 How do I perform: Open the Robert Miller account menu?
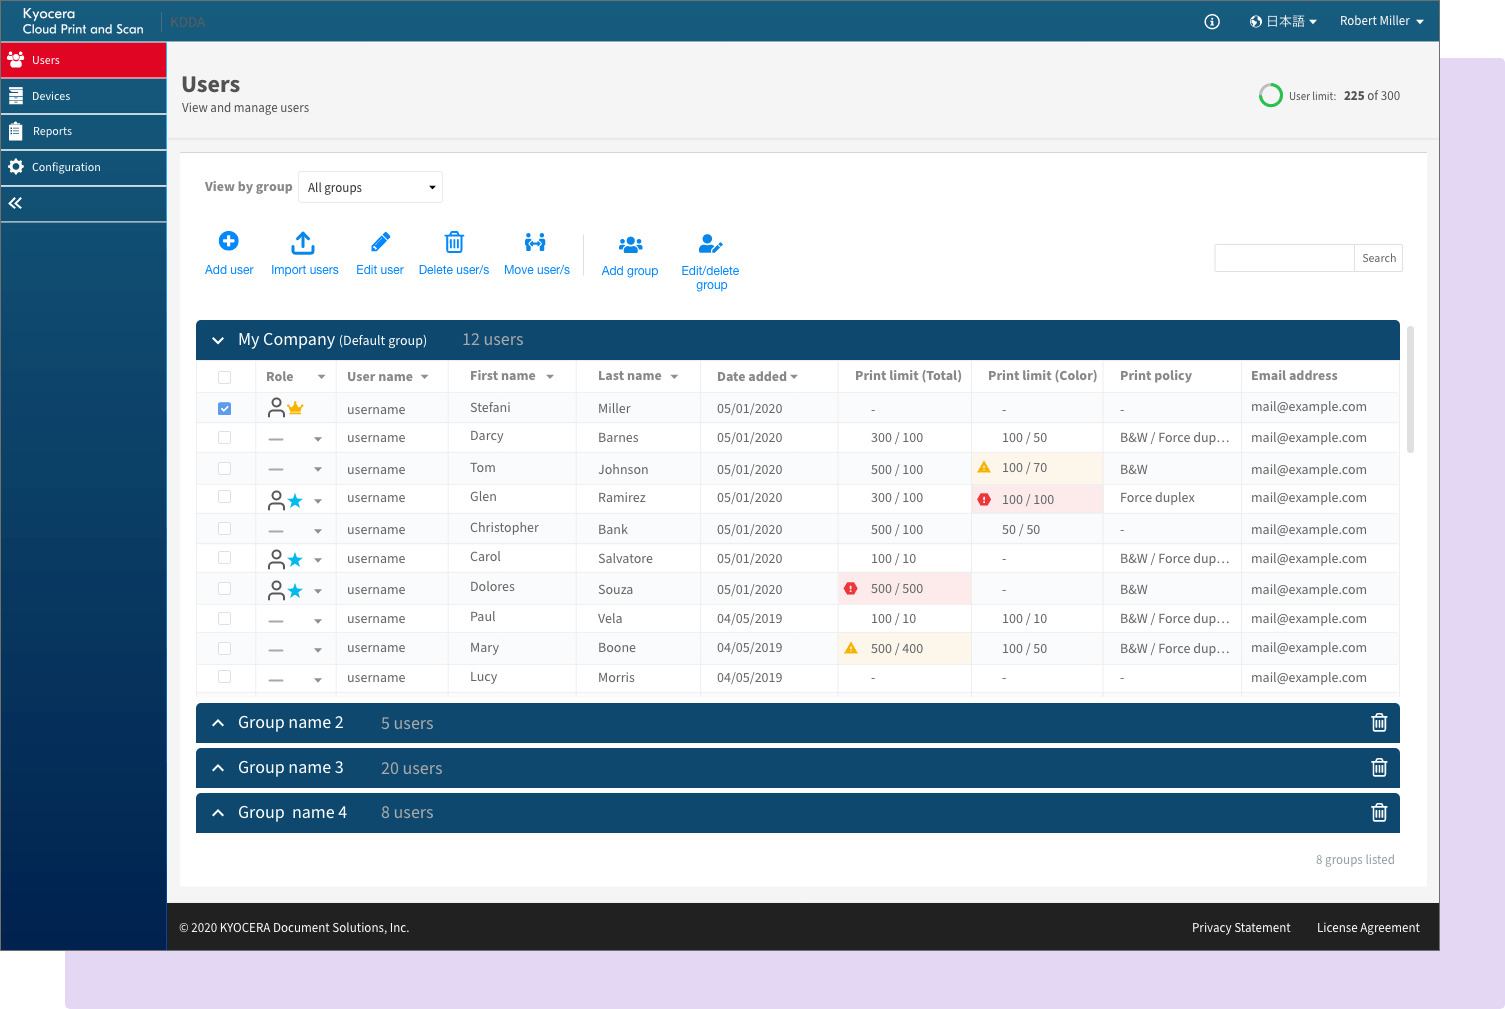click(1381, 21)
